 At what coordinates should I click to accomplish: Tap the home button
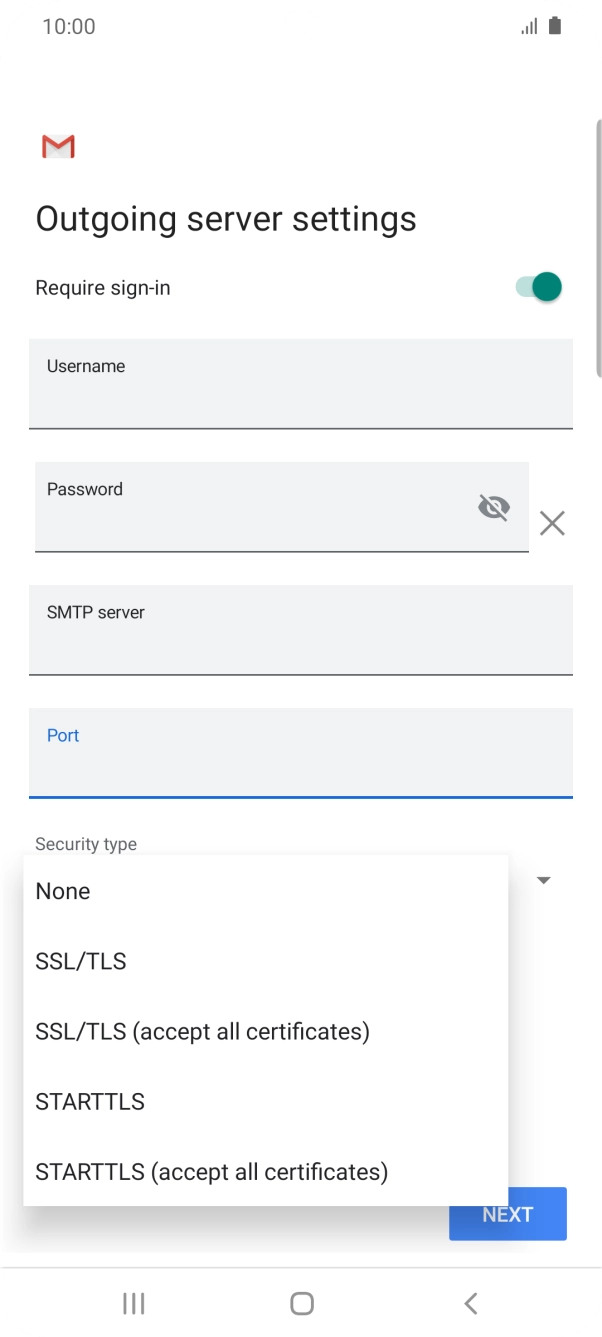(301, 1303)
